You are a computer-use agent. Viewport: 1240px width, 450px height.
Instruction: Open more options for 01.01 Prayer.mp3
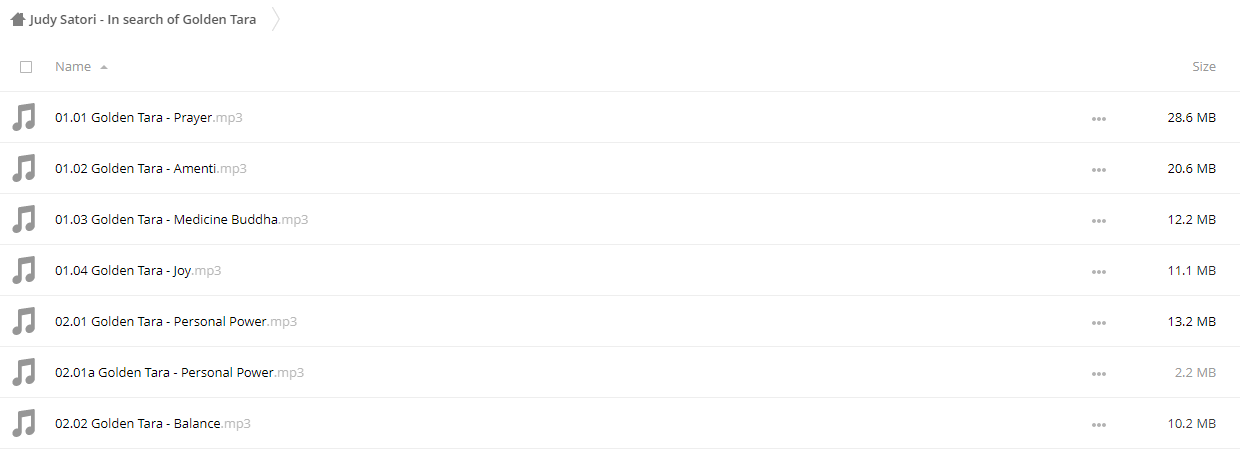pyautogui.click(x=1099, y=118)
